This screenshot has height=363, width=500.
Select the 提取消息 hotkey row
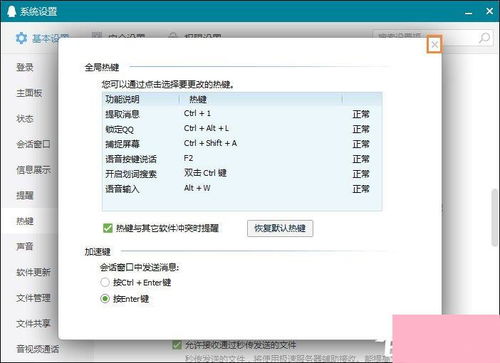[x=242, y=114]
